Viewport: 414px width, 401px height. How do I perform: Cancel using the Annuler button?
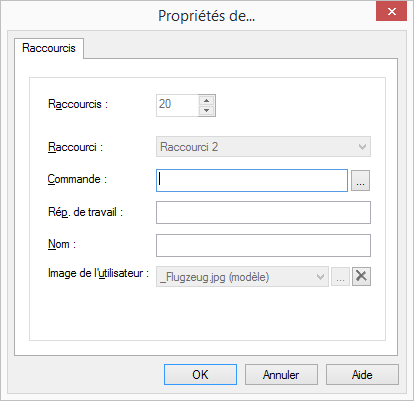coord(281,374)
